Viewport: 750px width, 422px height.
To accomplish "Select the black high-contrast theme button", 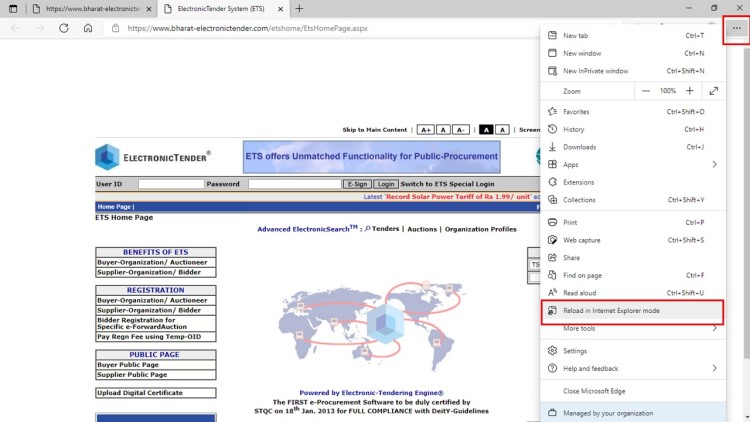I will (486, 130).
